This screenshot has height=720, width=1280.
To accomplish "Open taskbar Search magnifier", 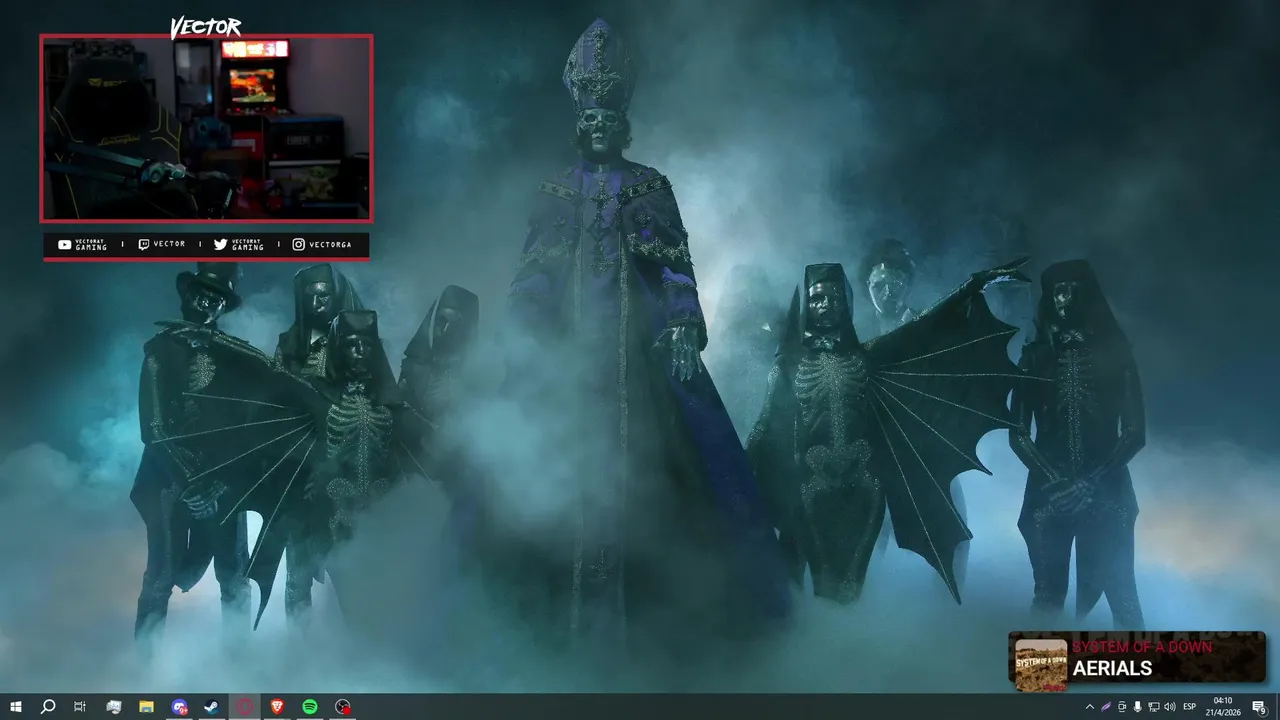I will [48, 707].
